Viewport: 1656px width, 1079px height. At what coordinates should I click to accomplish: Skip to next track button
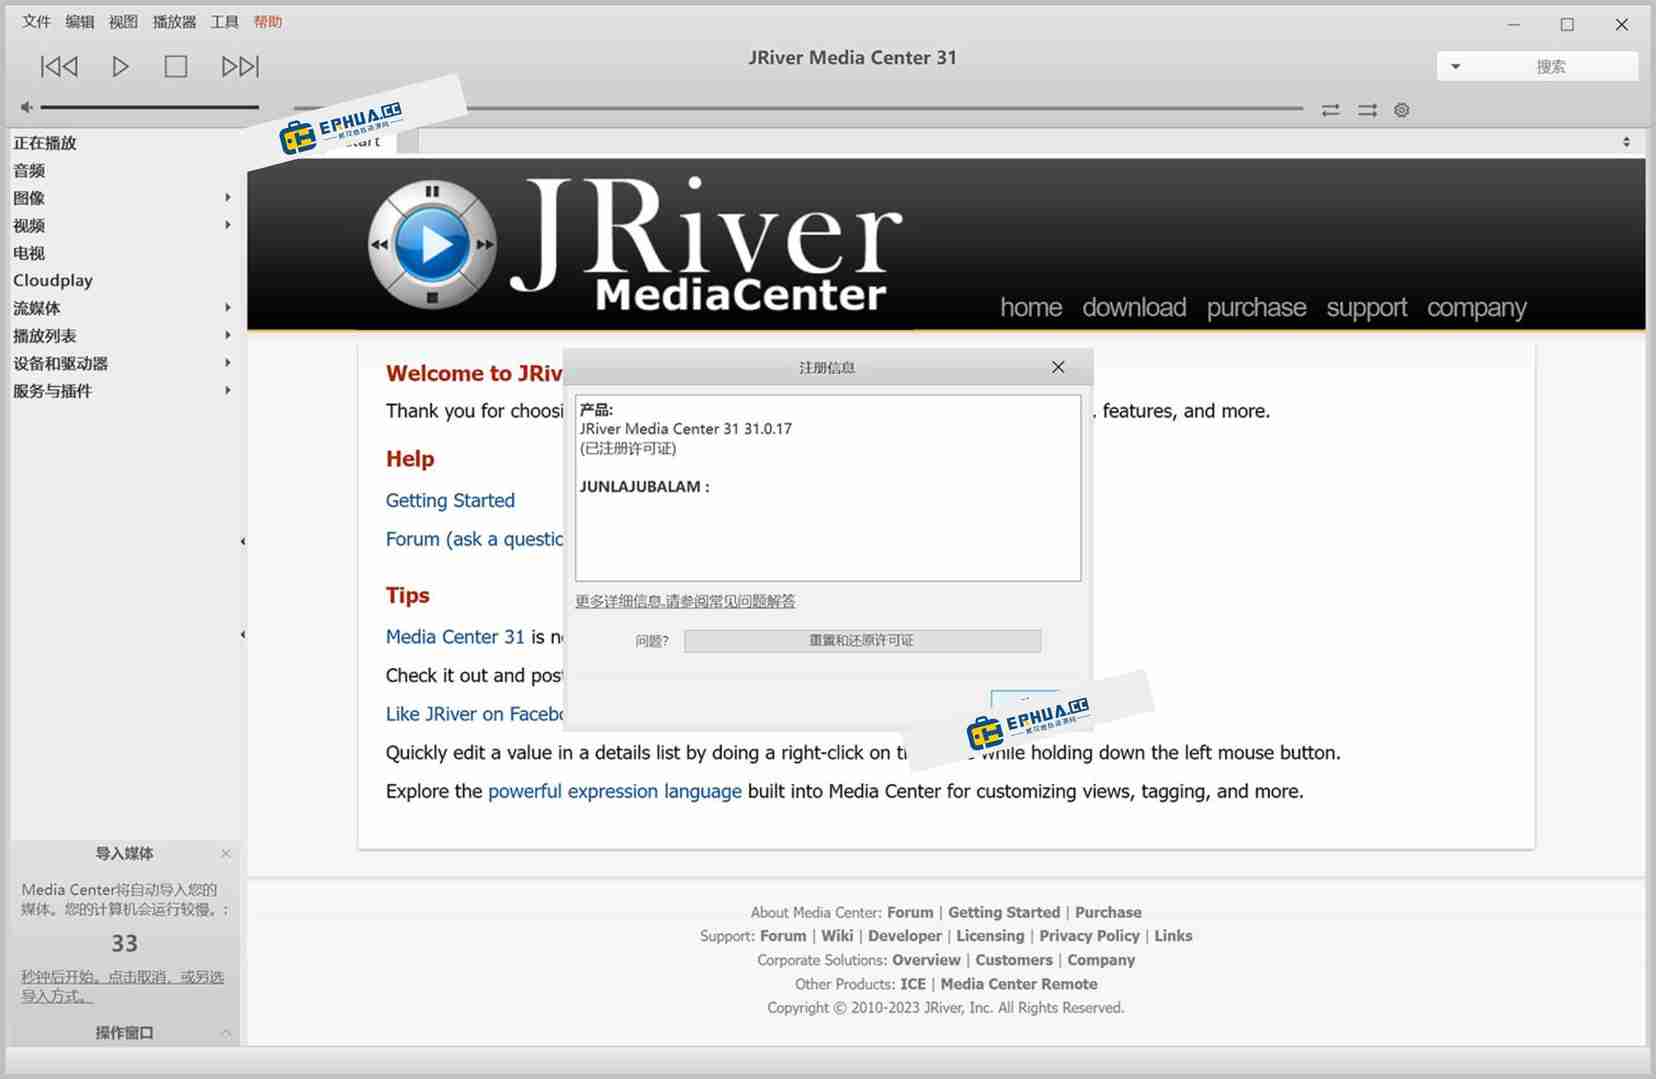click(240, 66)
